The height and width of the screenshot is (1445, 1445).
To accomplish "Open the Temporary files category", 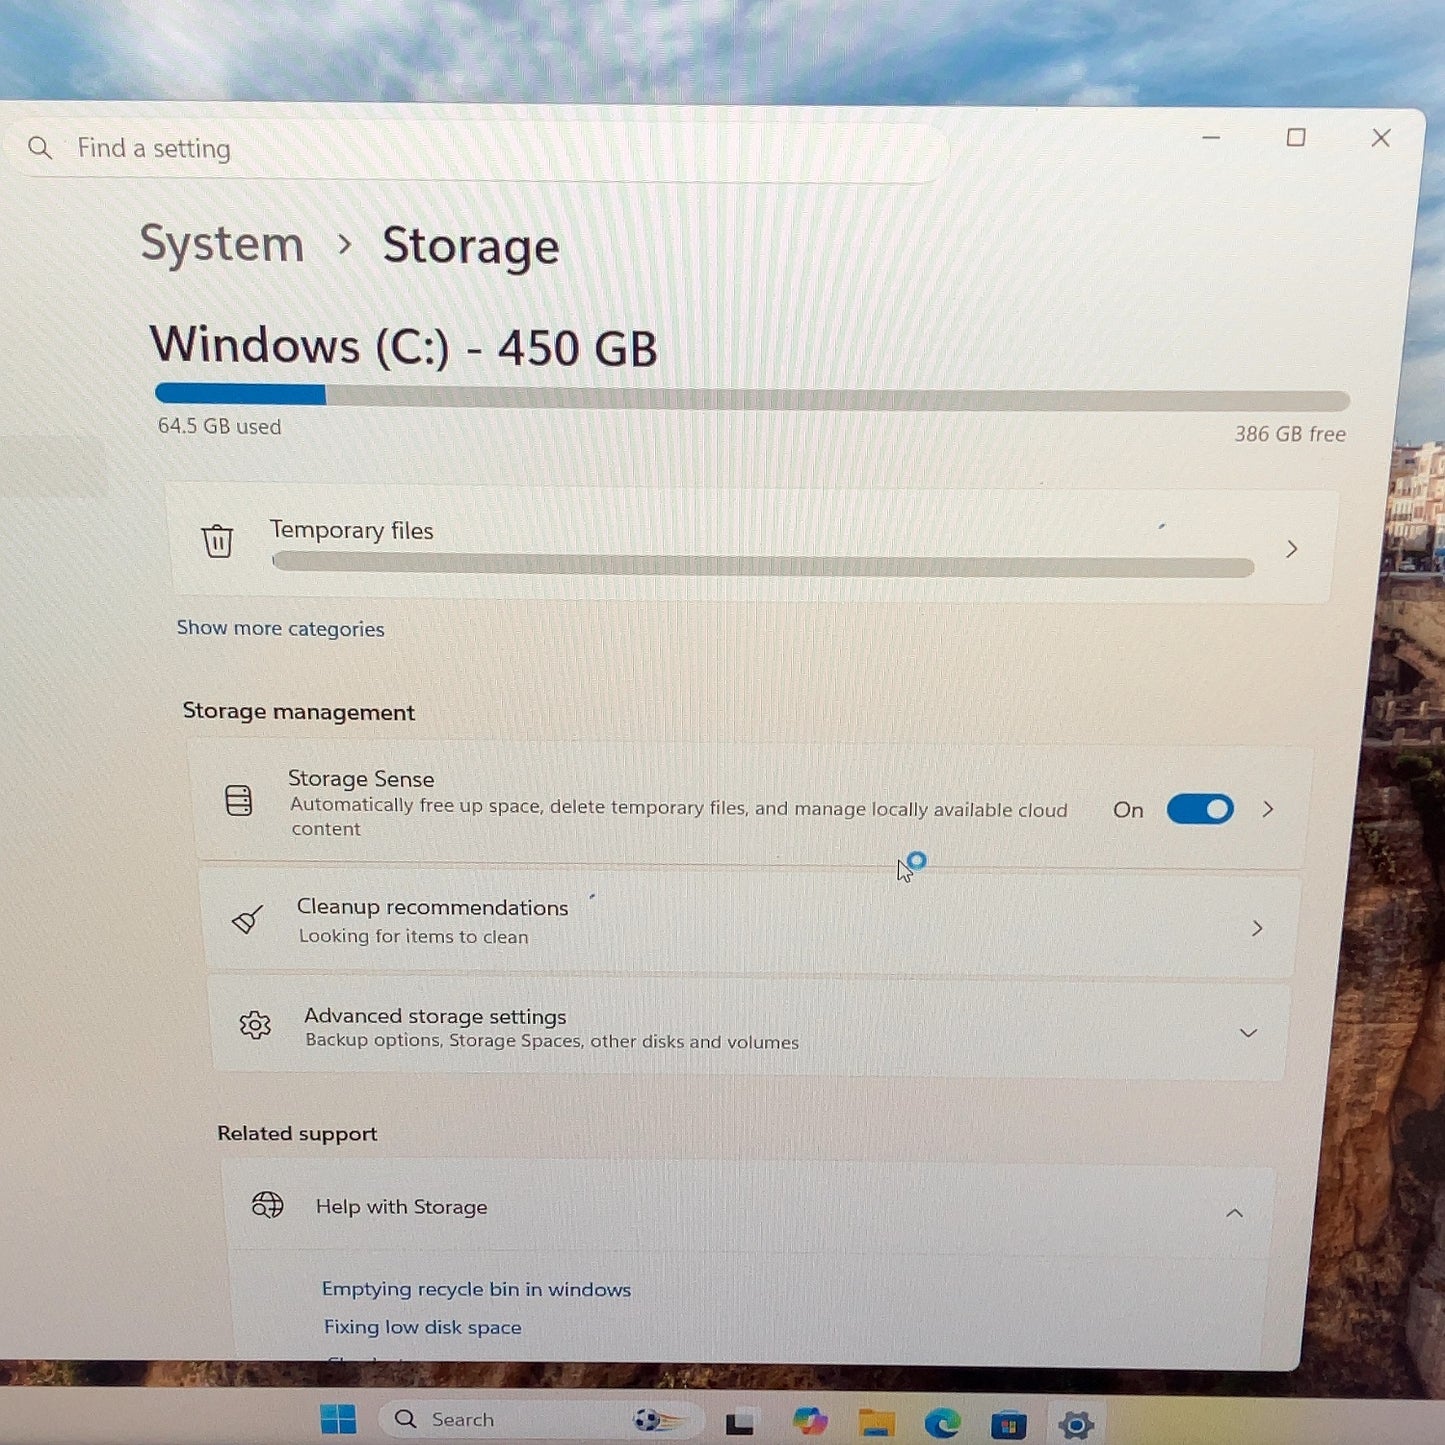I will (x=751, y=545).
